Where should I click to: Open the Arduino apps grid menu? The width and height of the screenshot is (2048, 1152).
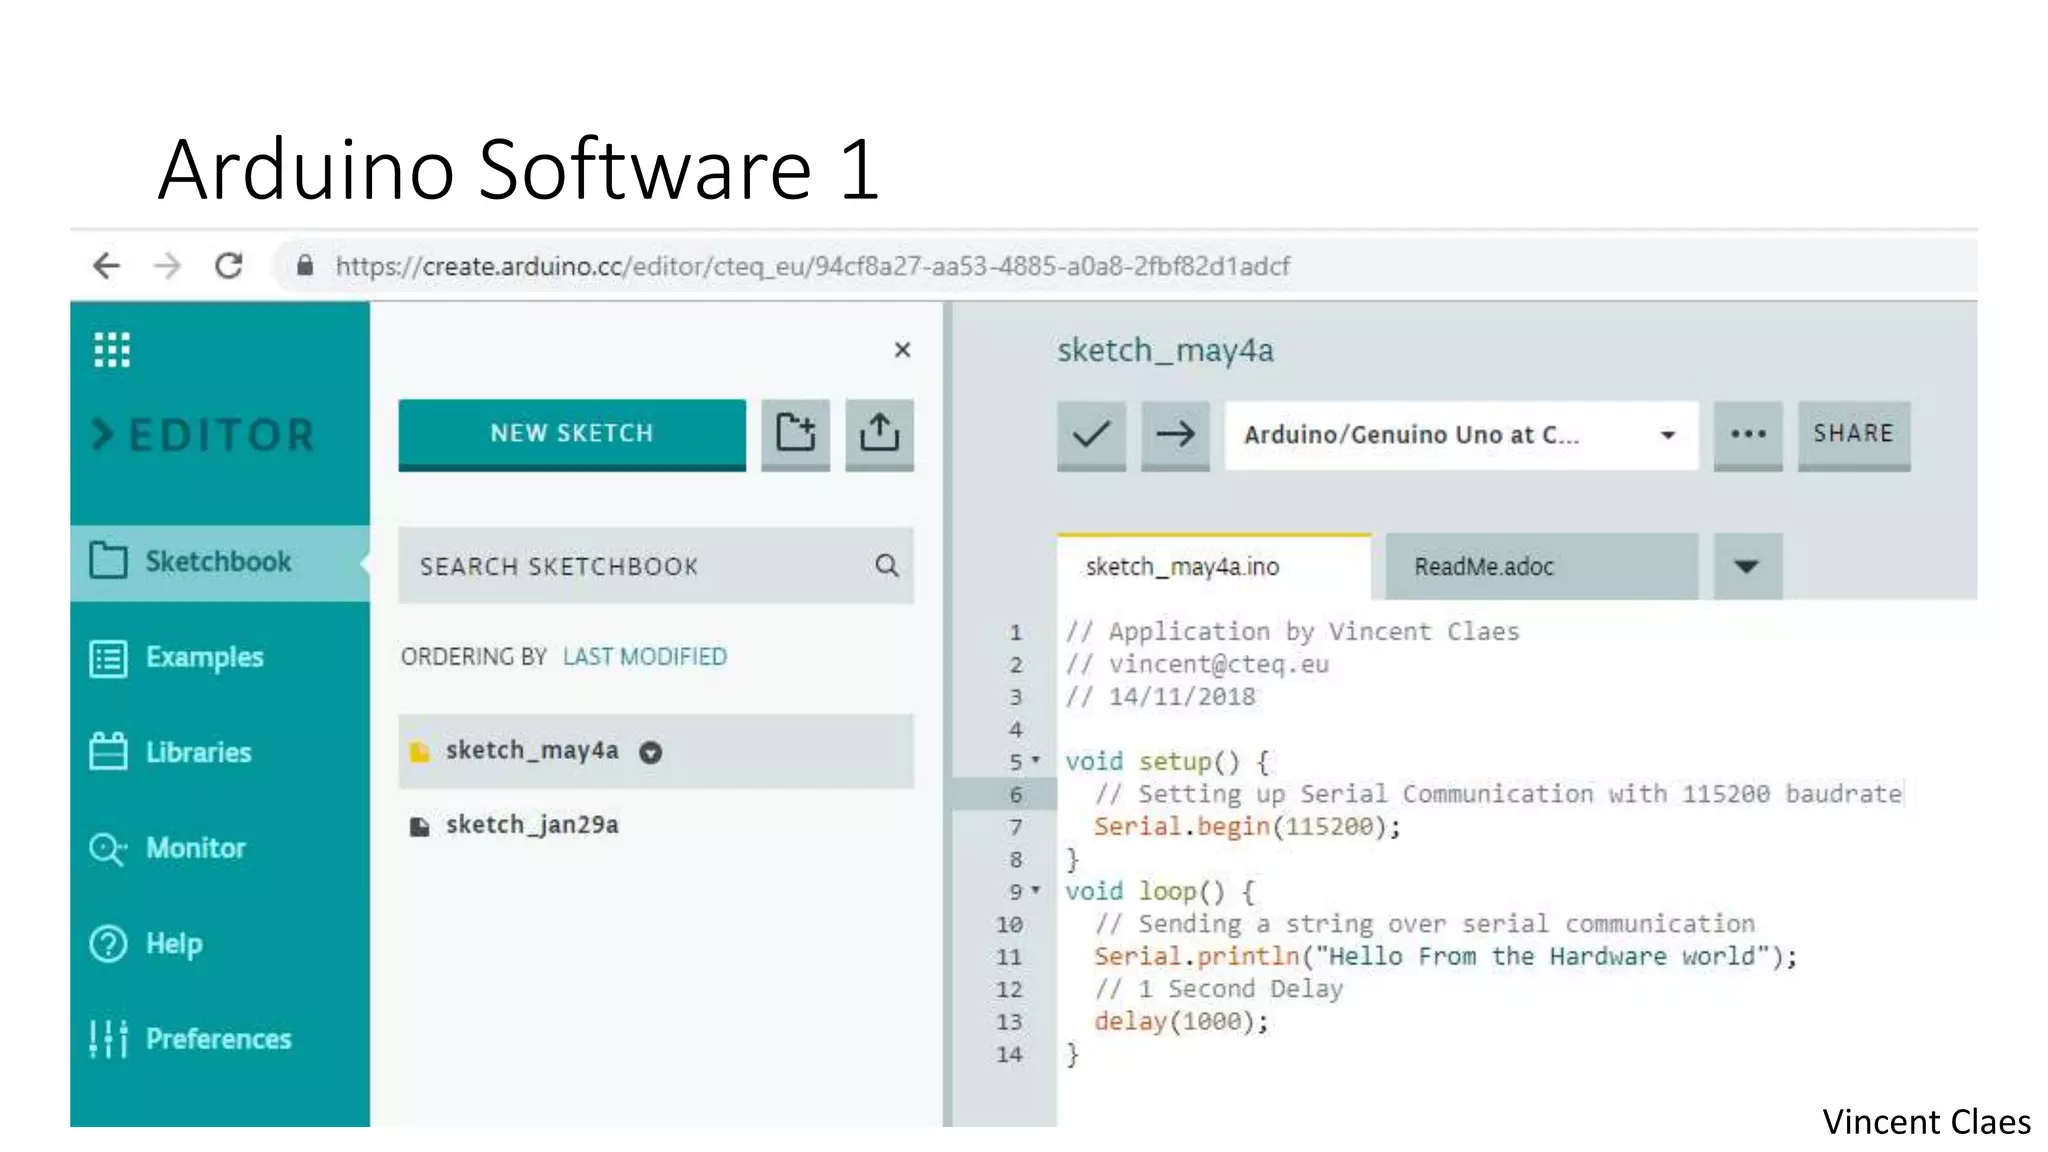112,350
